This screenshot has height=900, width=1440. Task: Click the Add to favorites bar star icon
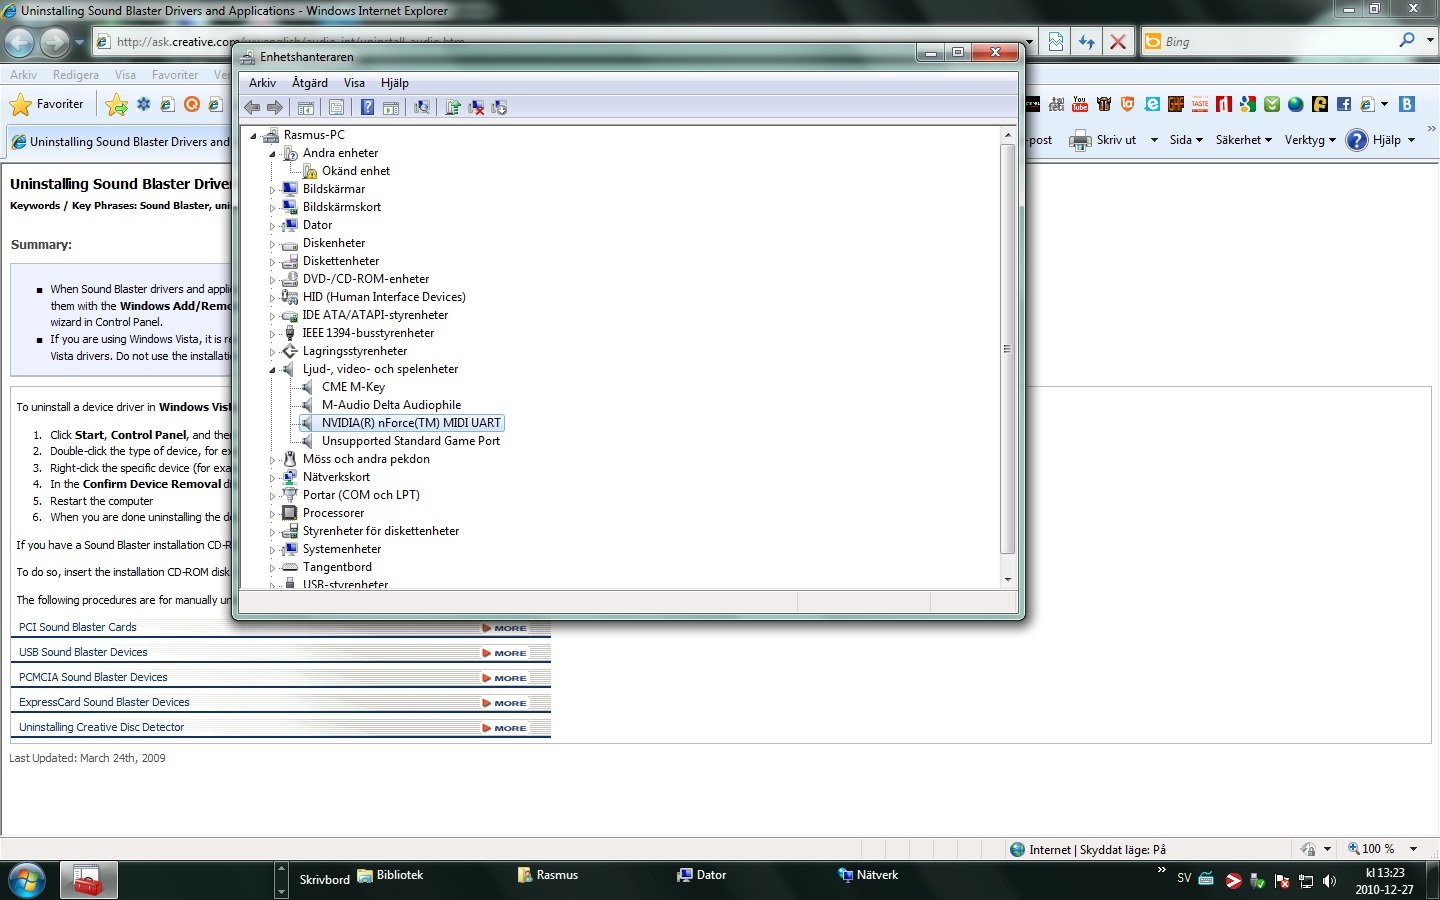tap(117, 104)
